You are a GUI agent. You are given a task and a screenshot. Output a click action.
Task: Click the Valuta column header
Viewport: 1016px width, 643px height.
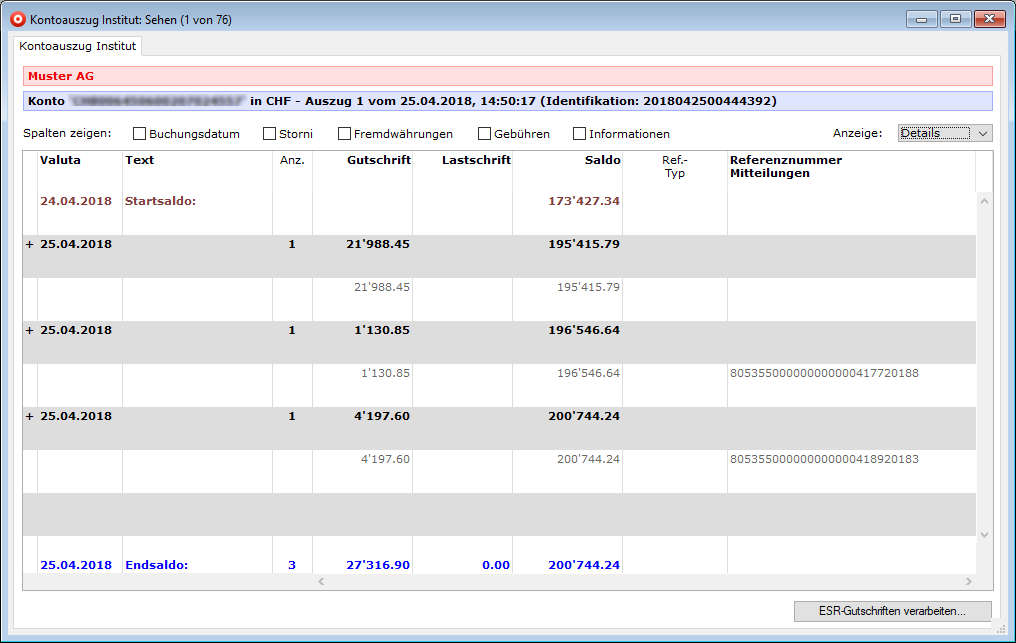(x=61, y=160)
